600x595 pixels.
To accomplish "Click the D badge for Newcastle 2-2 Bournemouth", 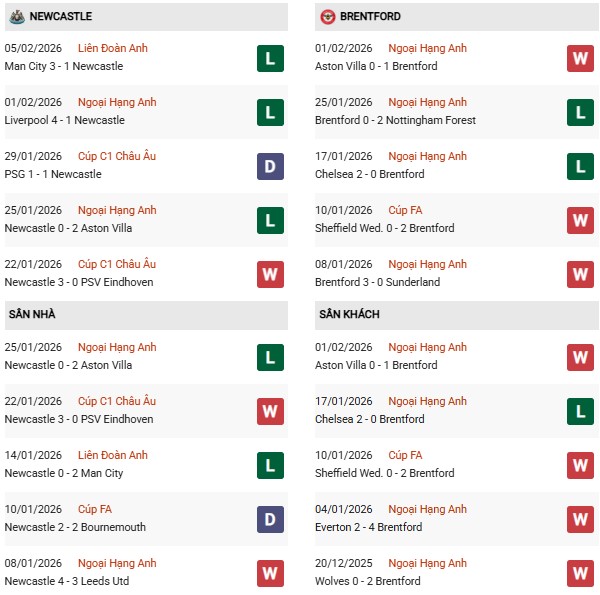I will click(270, 519).
